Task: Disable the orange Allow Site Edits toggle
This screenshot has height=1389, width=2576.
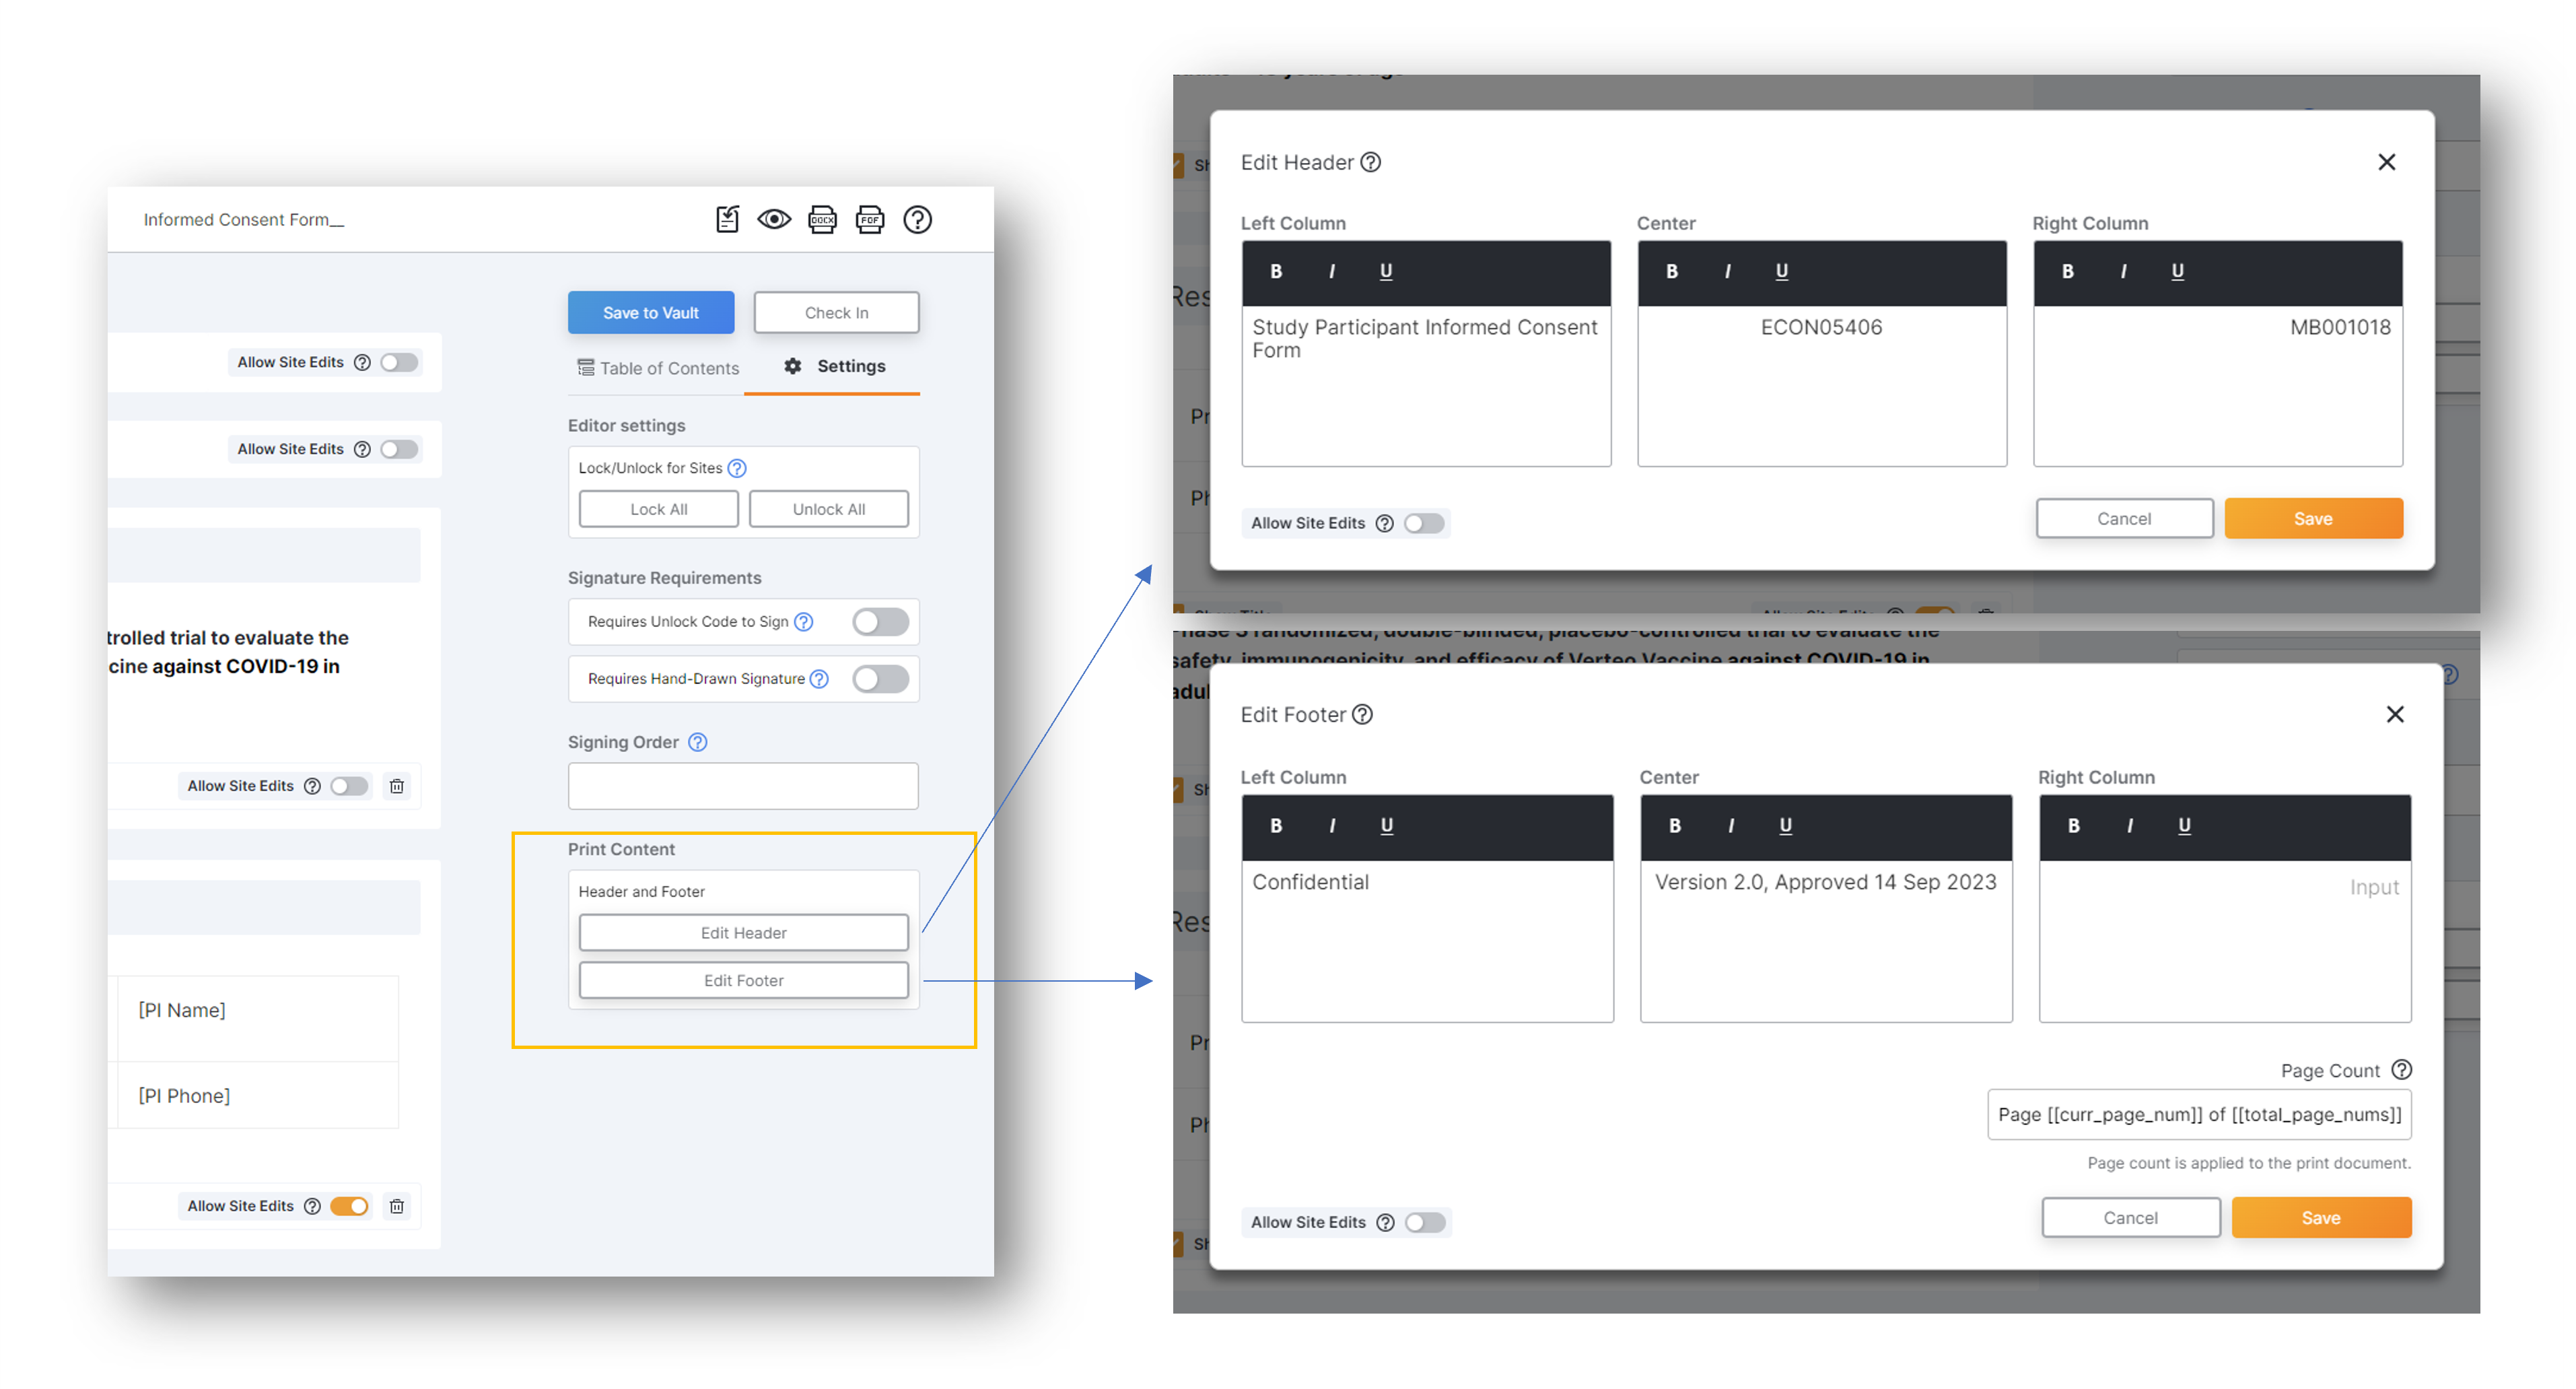Action: click(x=349, y=1206)
